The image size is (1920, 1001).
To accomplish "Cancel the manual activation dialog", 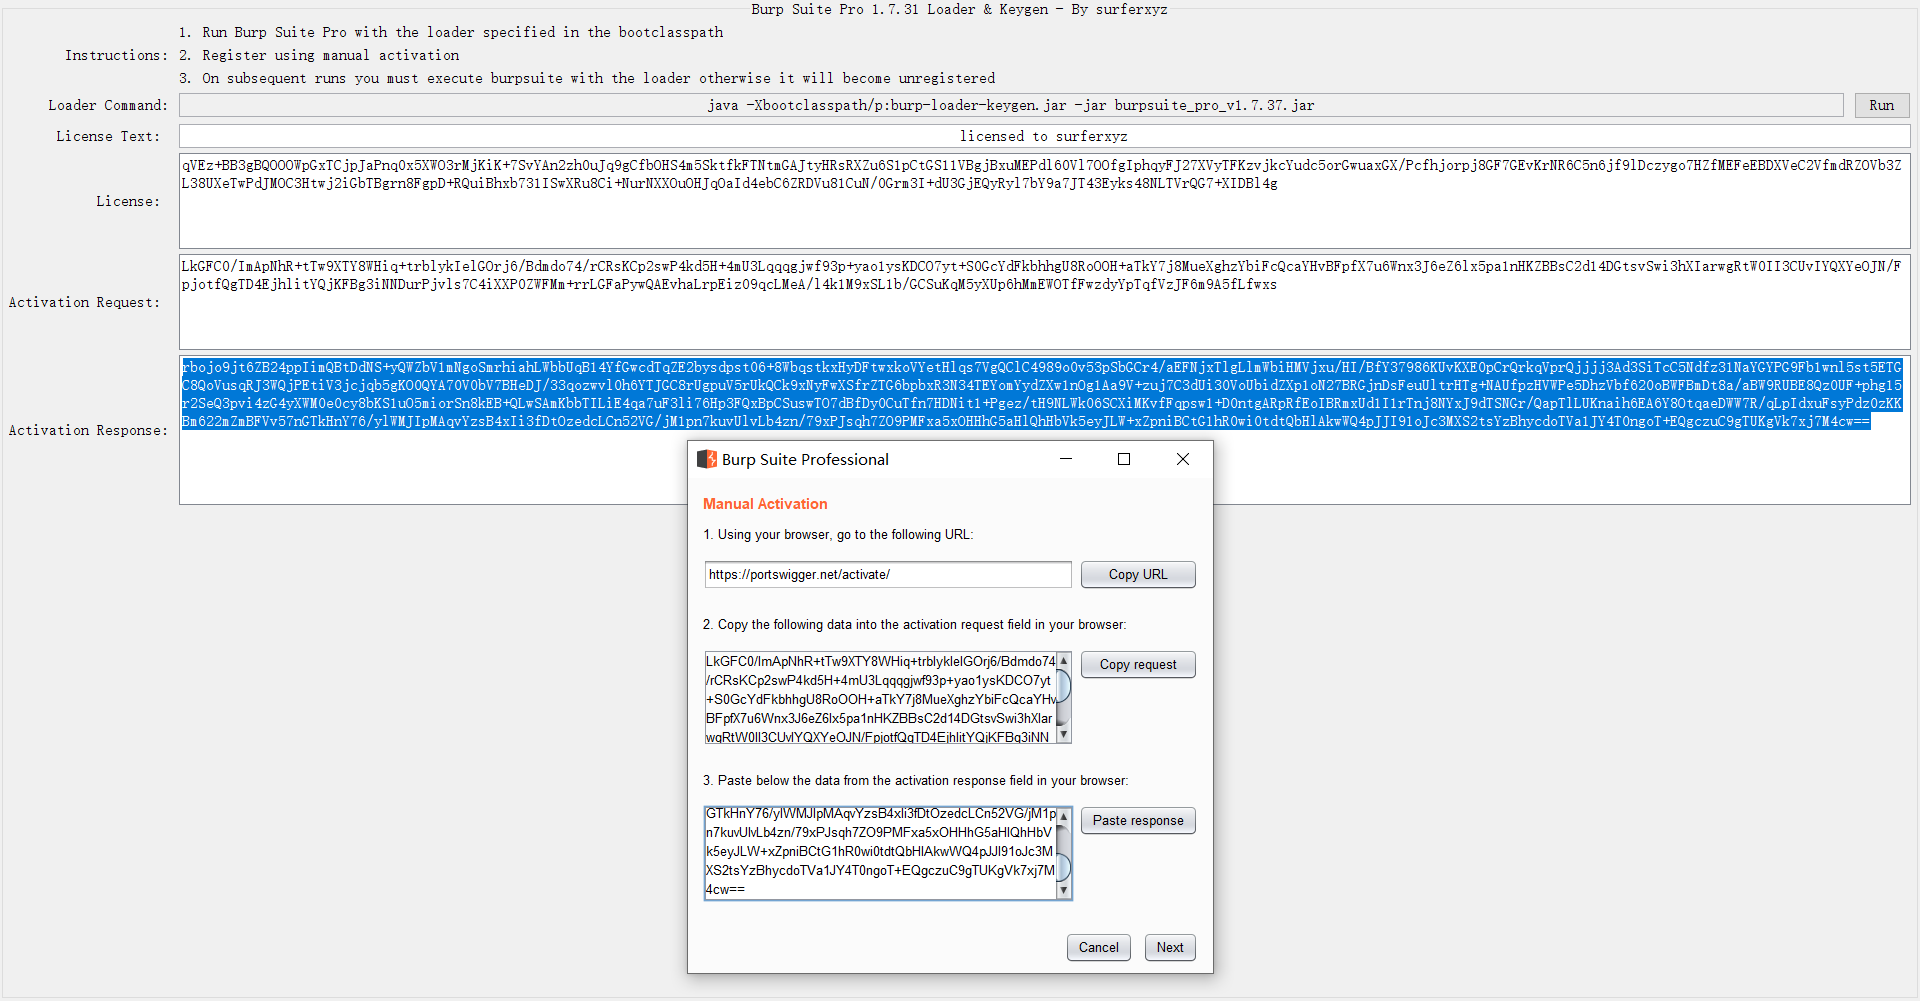I will coord(1099,948).
